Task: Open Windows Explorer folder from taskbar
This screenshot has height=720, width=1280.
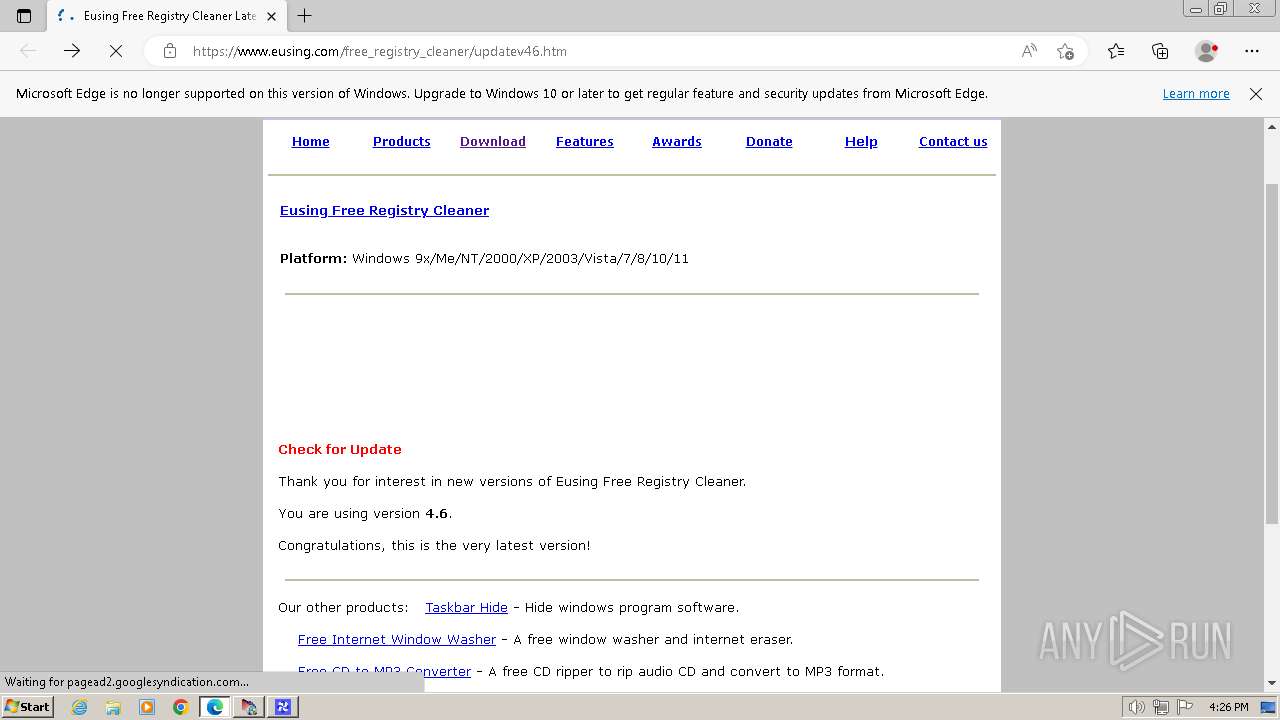Action: click(x=113, y=707)
